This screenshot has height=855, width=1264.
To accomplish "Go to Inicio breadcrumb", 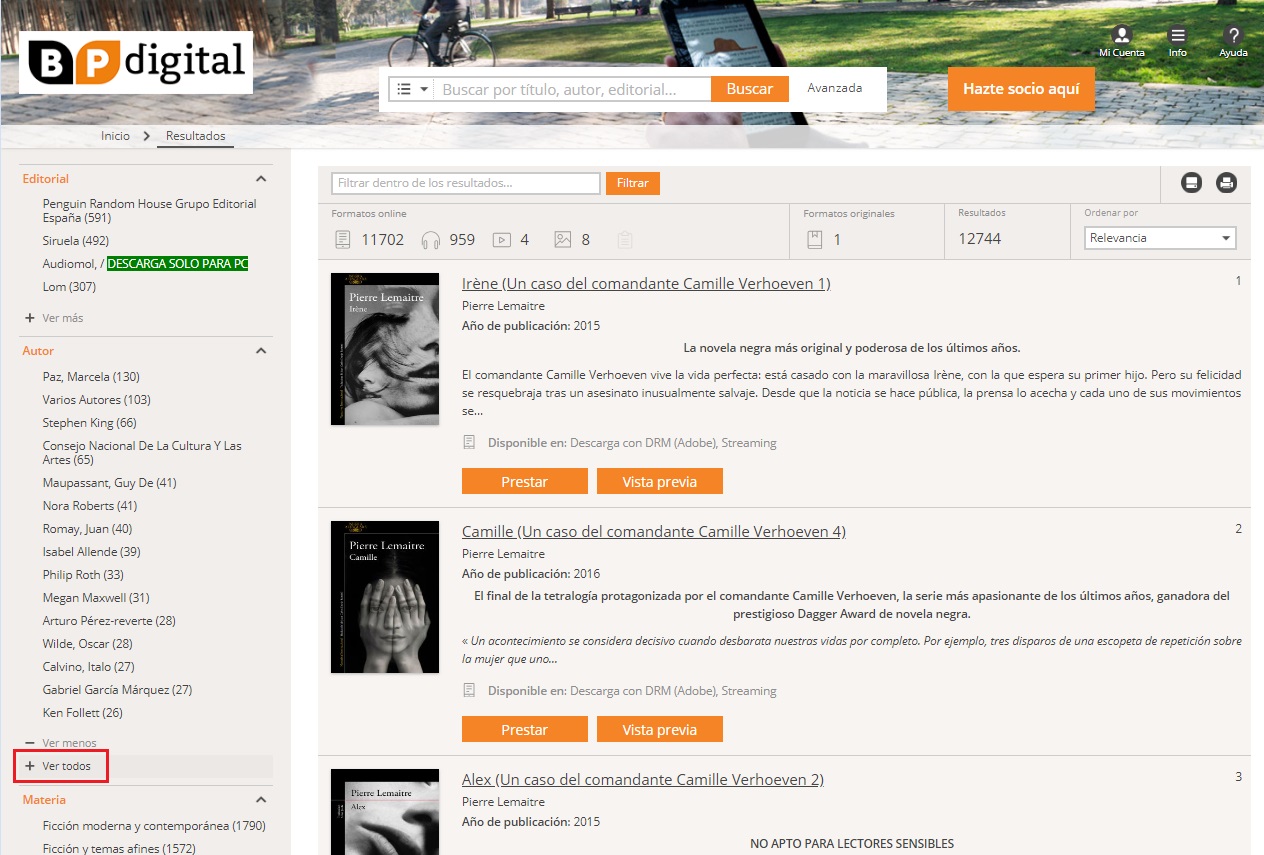I will [115, 136].
